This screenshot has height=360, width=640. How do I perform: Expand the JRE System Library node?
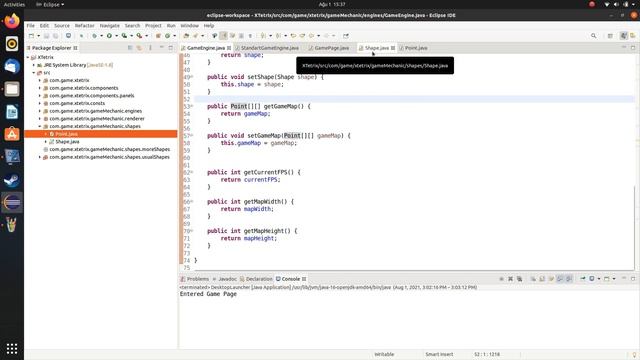(34, 65)
